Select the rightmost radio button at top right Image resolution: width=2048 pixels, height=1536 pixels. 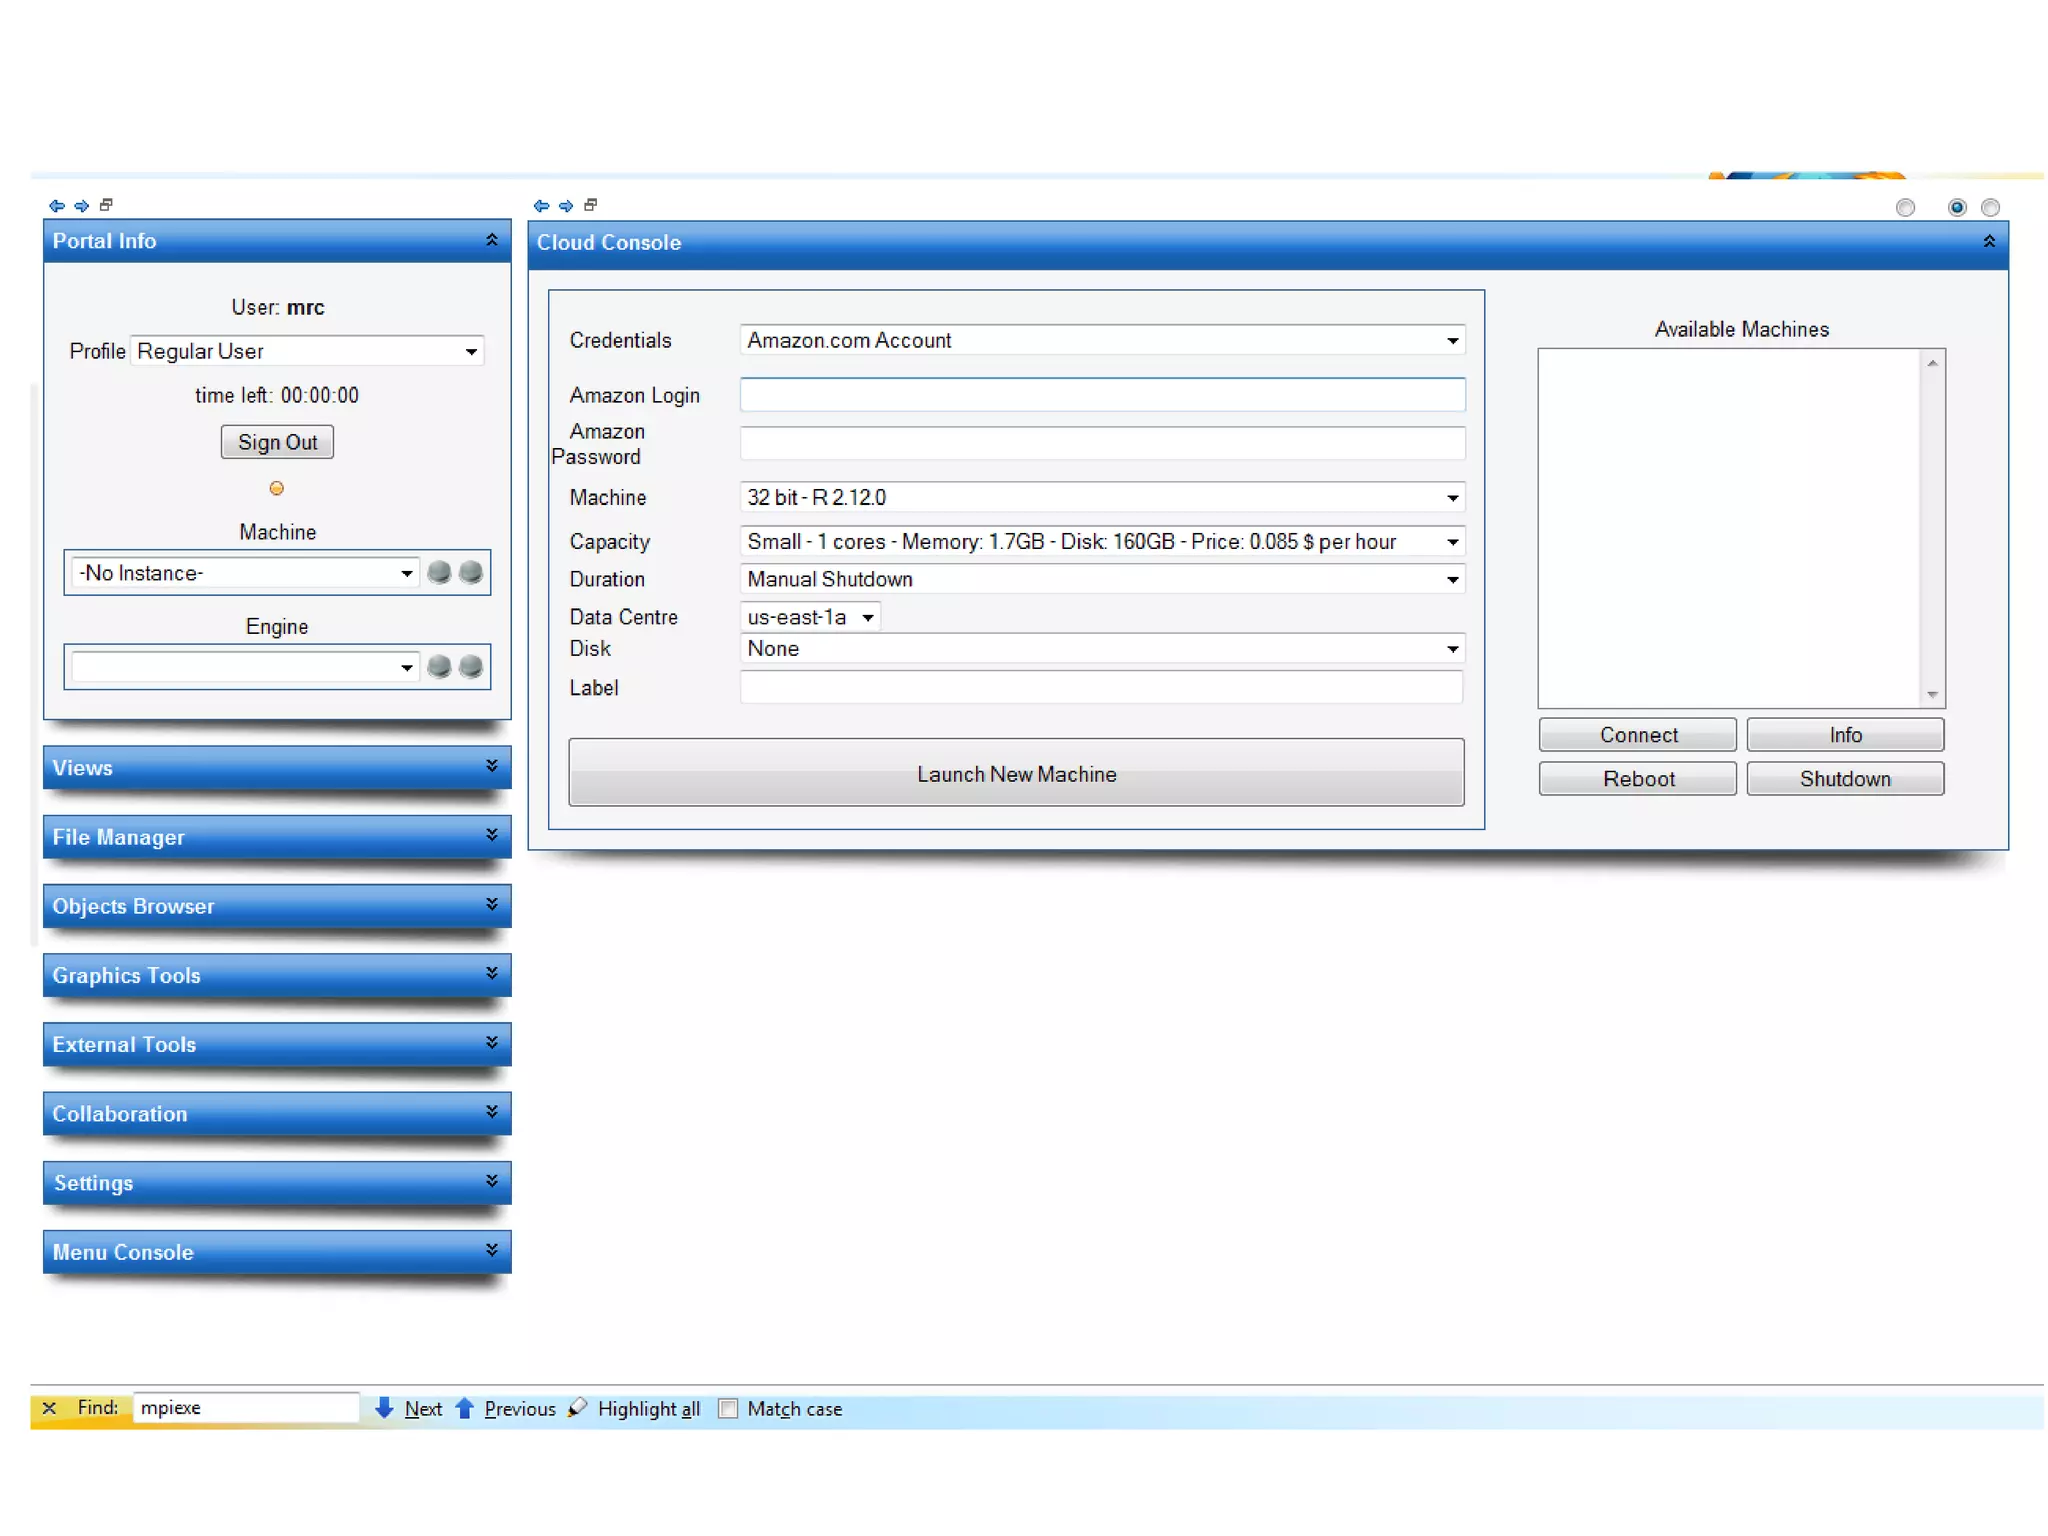coord(1990,208)
